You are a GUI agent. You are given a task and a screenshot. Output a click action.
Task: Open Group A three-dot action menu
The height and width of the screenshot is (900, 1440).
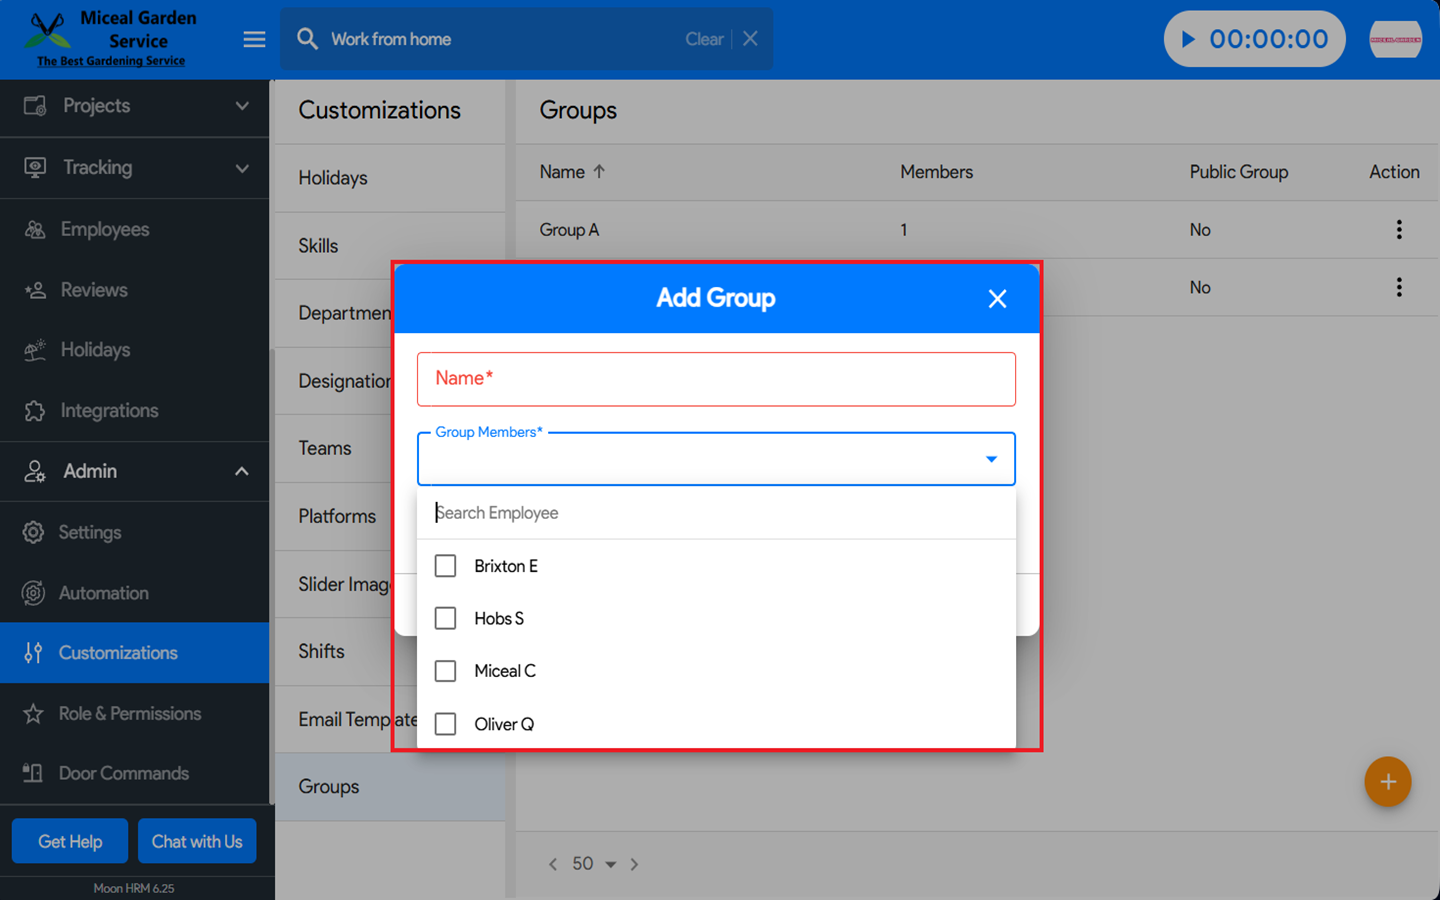coord(1398,230)
